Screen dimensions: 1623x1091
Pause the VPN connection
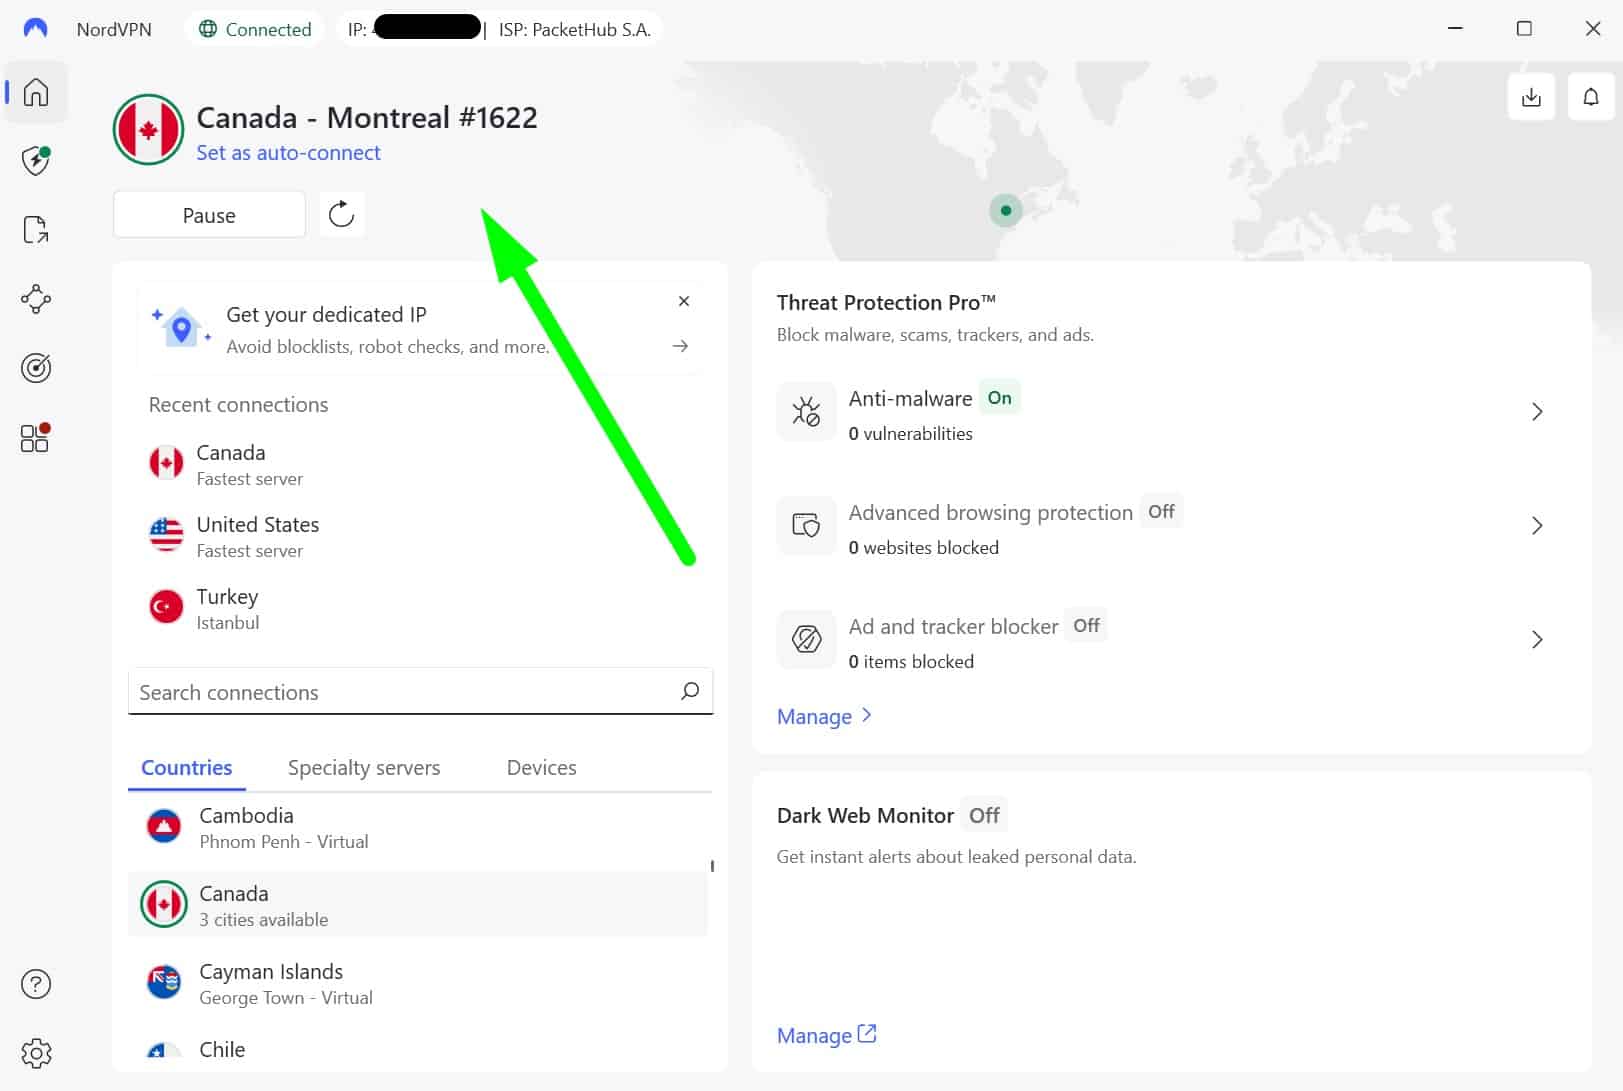[209, 215]
